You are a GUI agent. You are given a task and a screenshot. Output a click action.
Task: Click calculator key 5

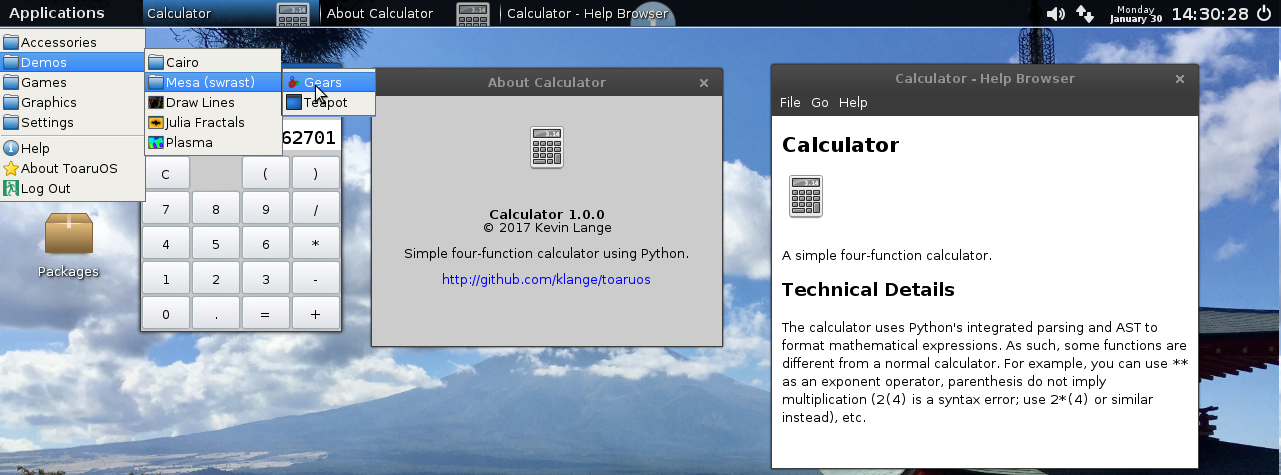pos(216,244)
